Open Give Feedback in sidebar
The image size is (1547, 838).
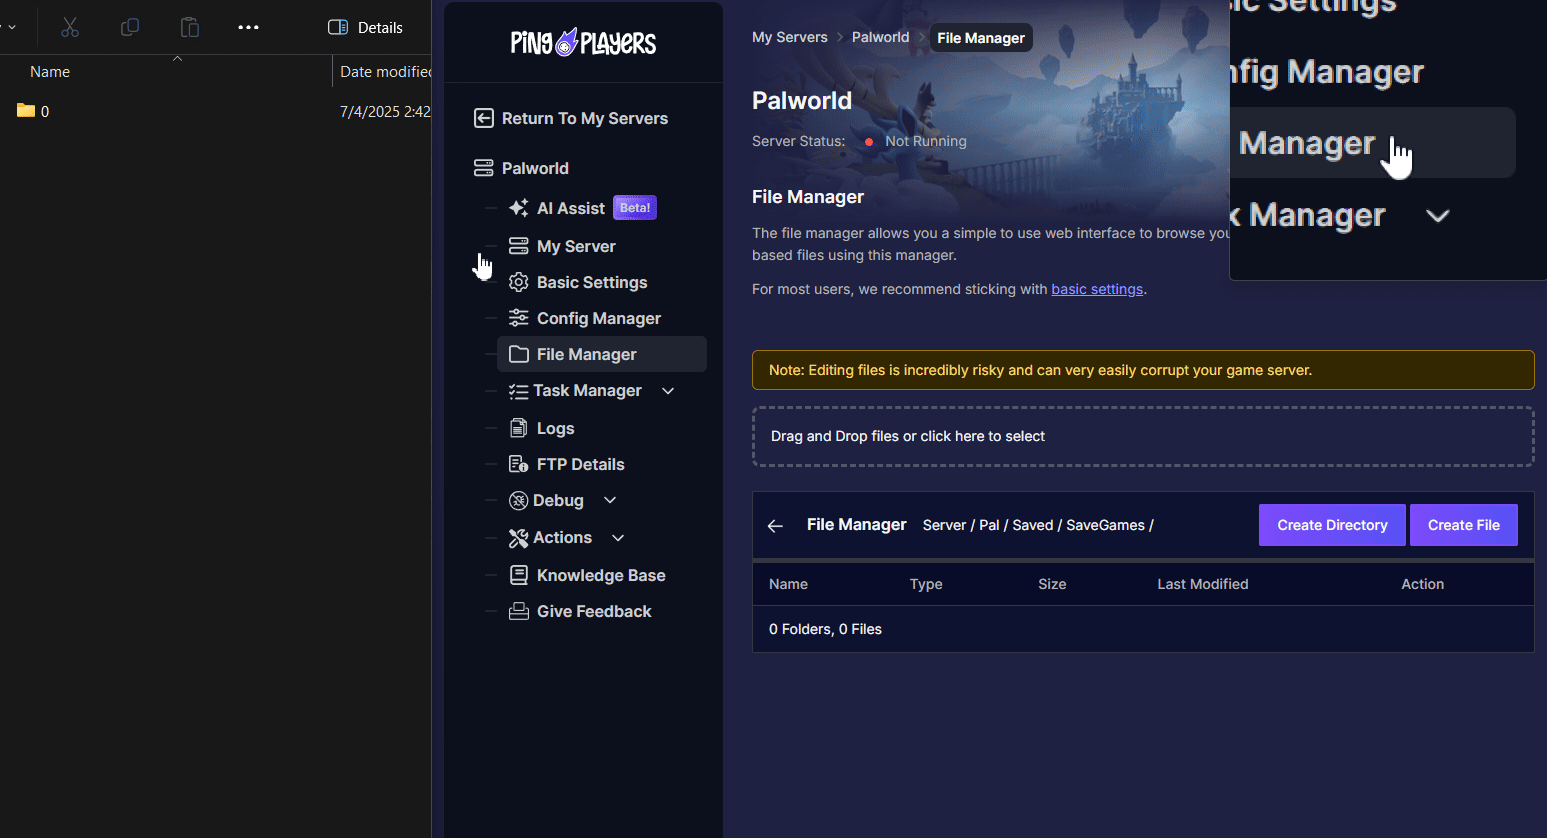(x=594, y=611)
